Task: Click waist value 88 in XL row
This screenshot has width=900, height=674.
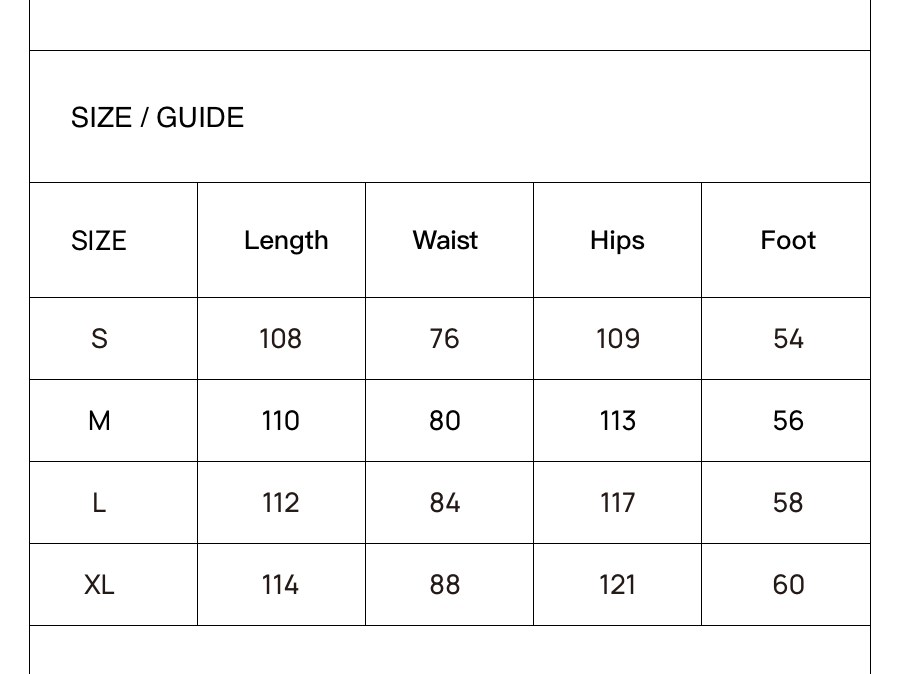Action: 445,585
